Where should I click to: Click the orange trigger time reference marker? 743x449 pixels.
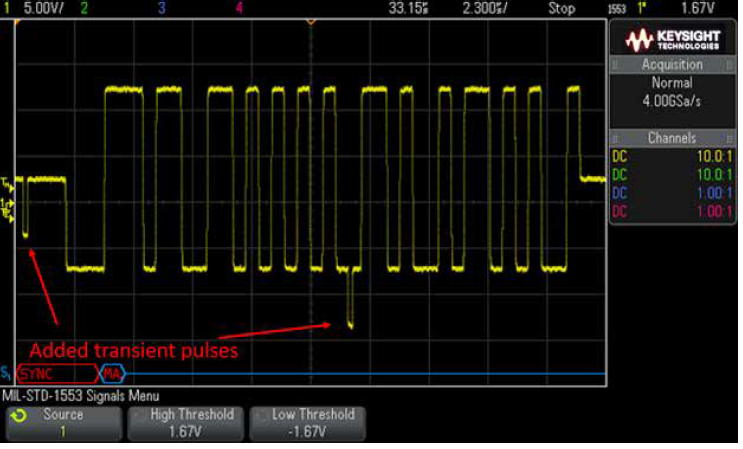coord(311,22)
